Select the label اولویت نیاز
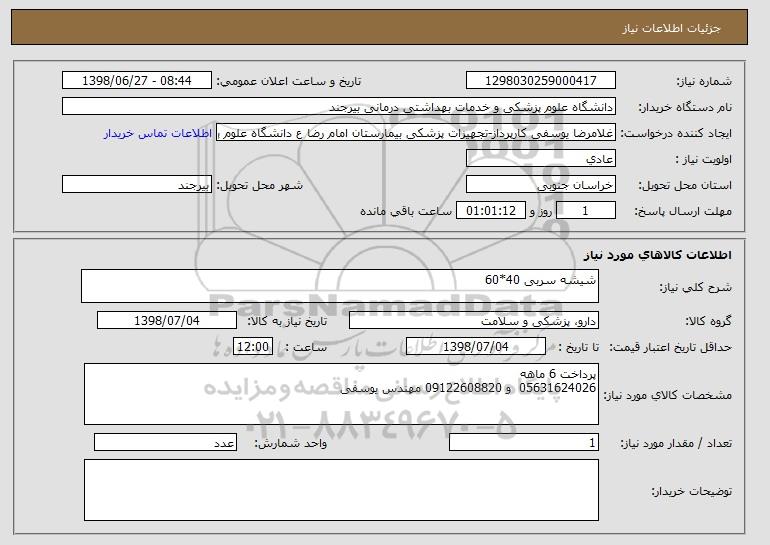This screenshot has height=545, width=770. (x=704, y=160)
